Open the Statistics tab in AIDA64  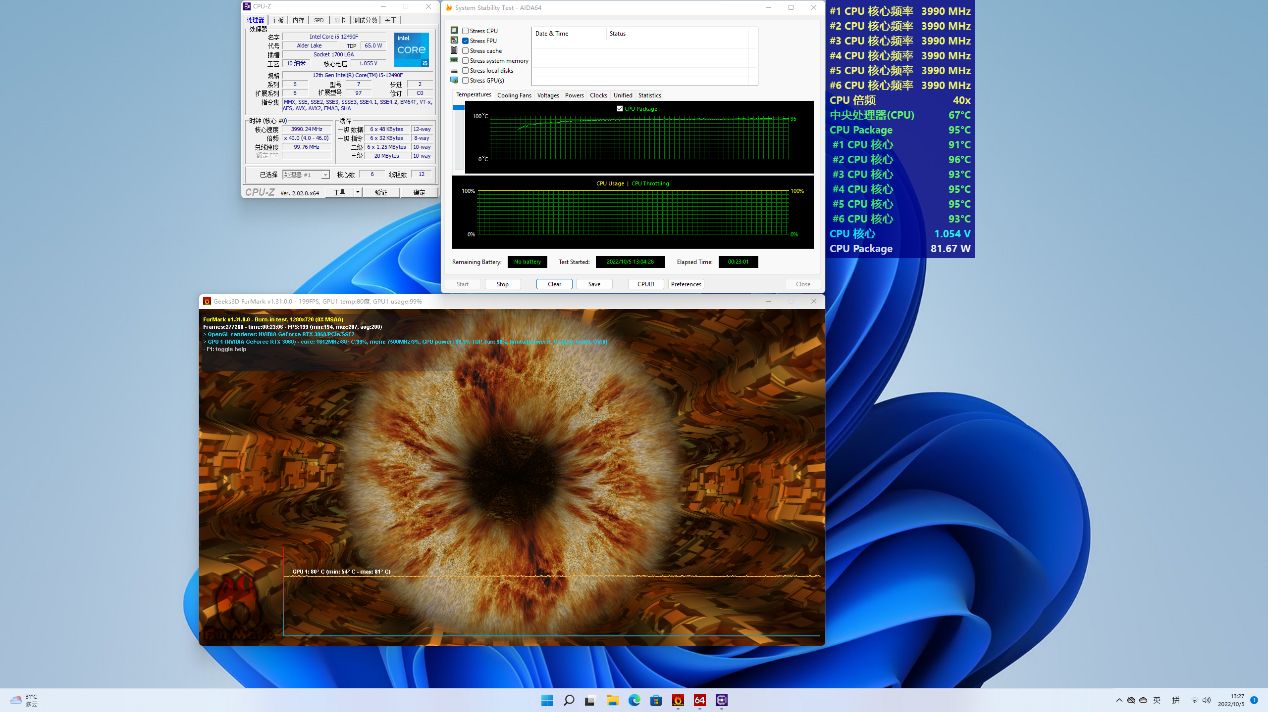tap(649, 95)
